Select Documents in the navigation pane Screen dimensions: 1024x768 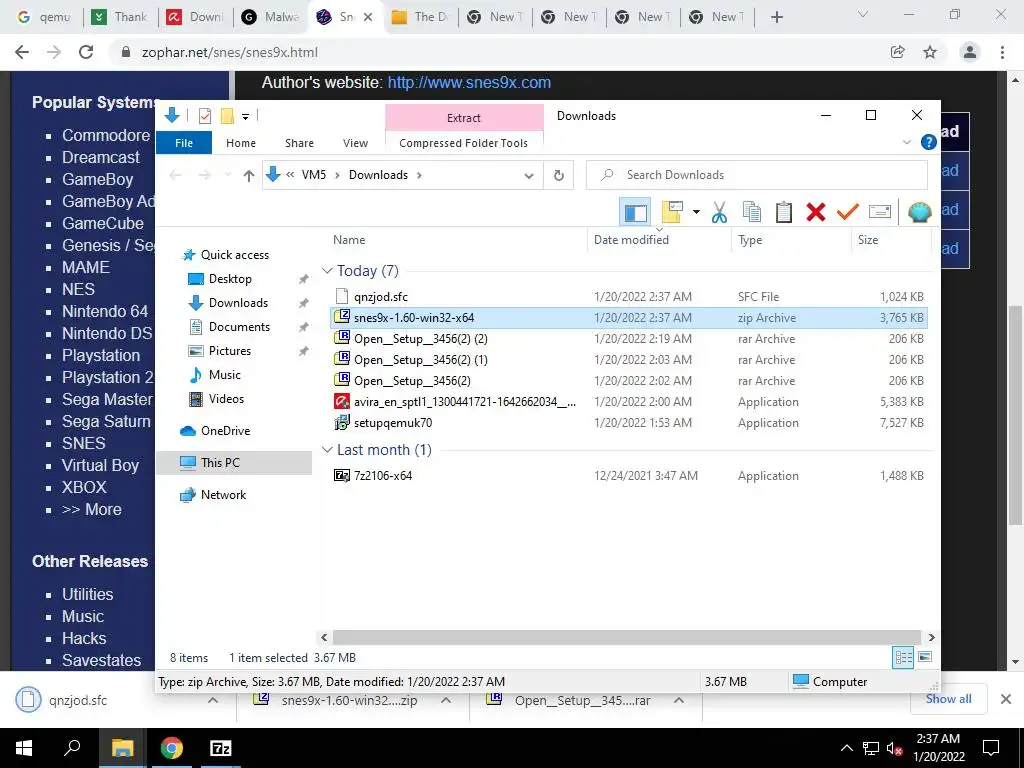click(239, 327)
